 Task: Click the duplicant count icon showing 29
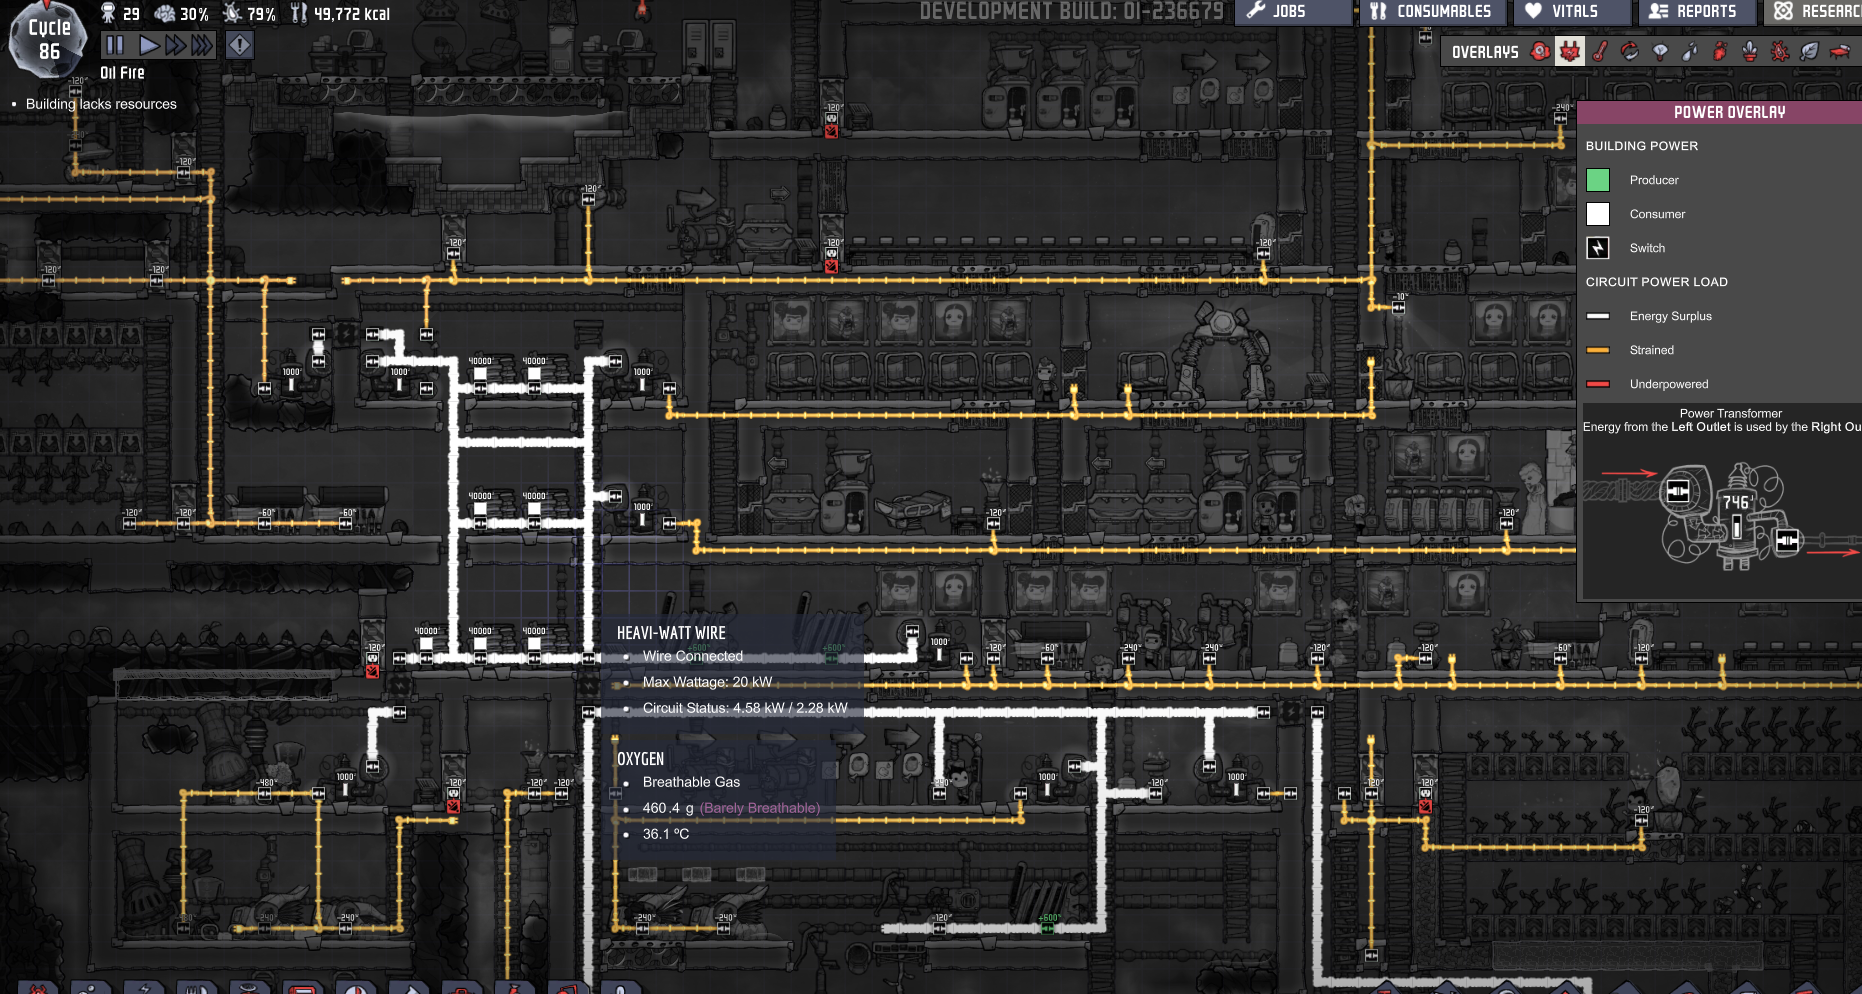pos(109,13)
